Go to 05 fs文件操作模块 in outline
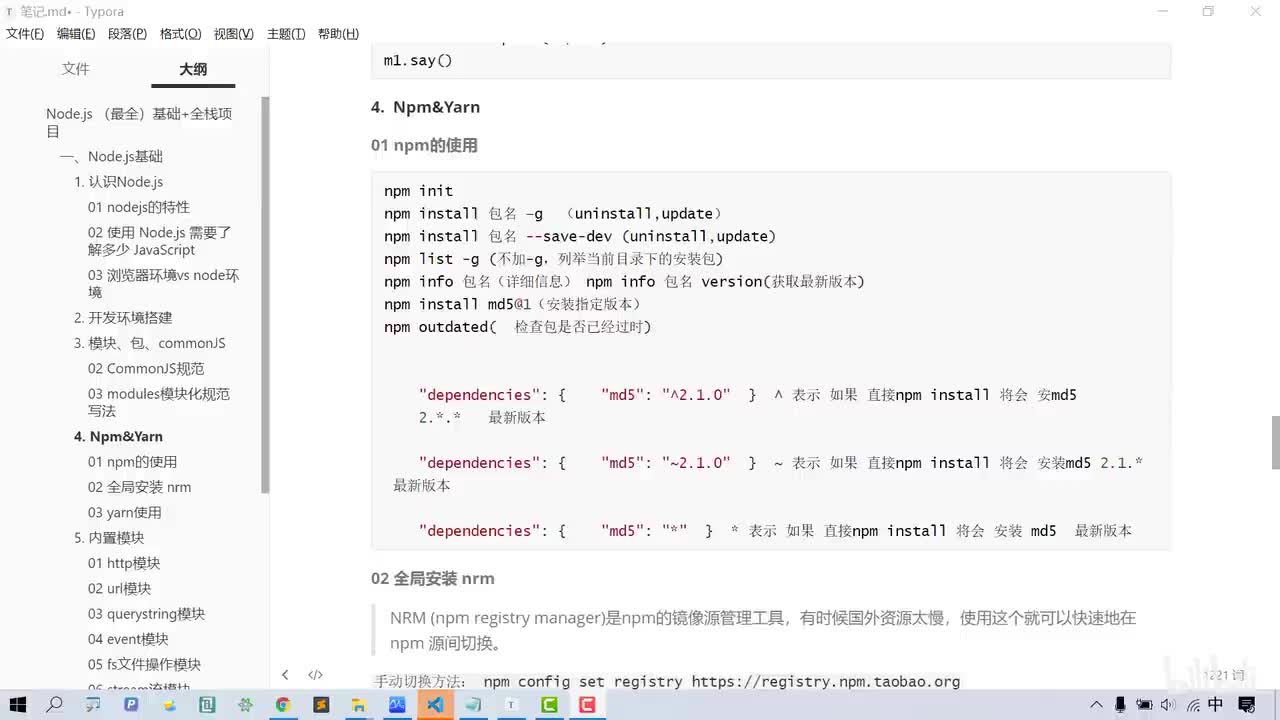The image size is (1280, 720). tap(144, 665)
